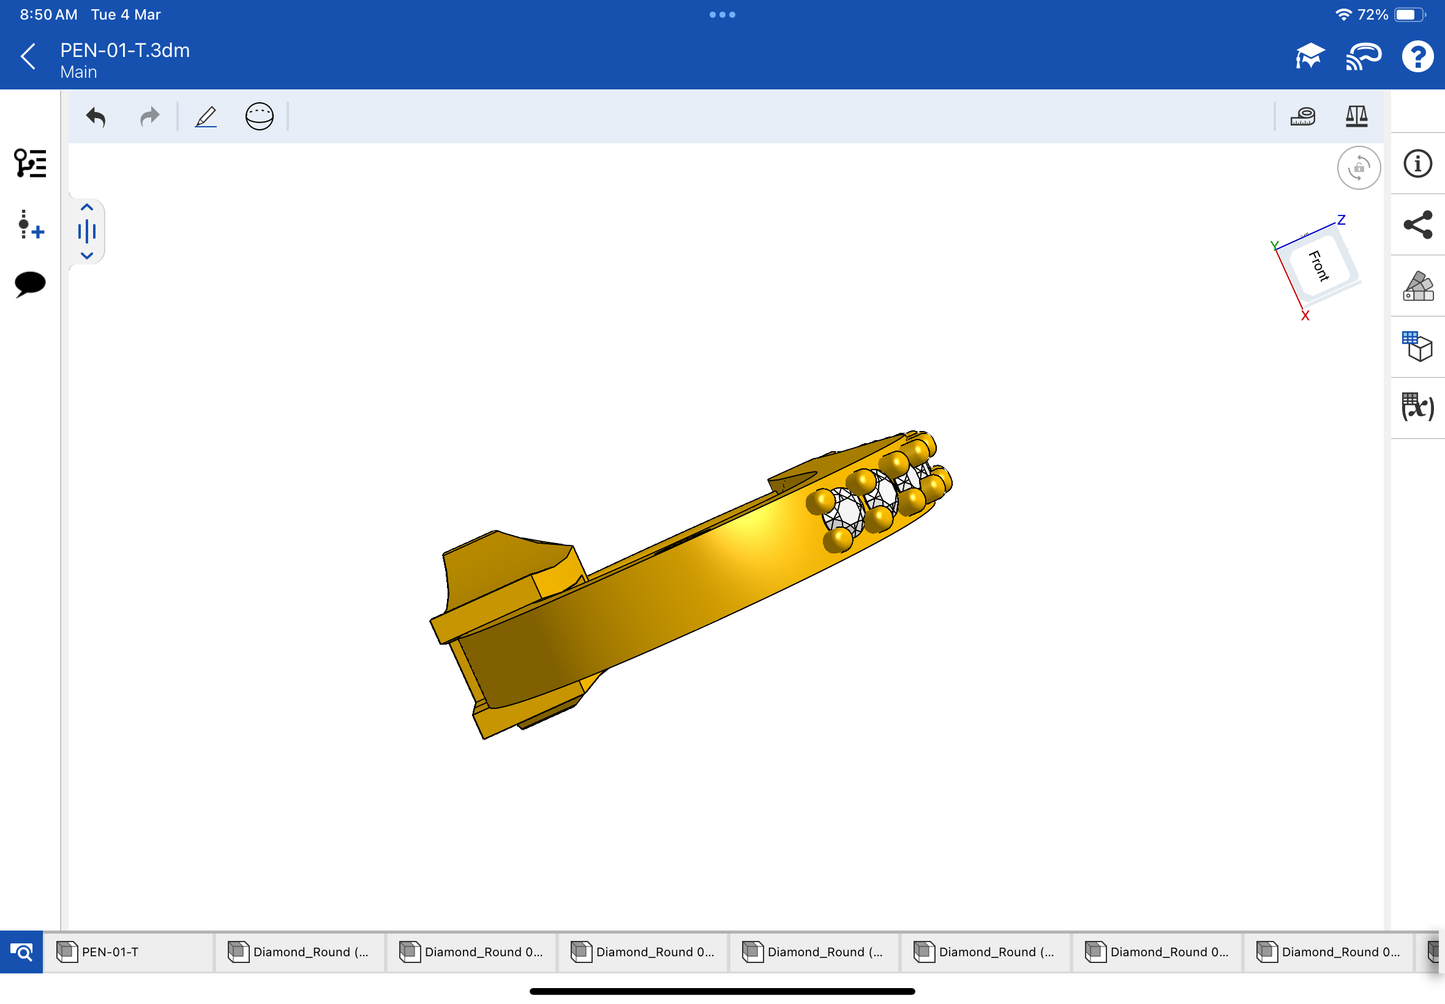Open the Measure tape tool

[1303, 117]
